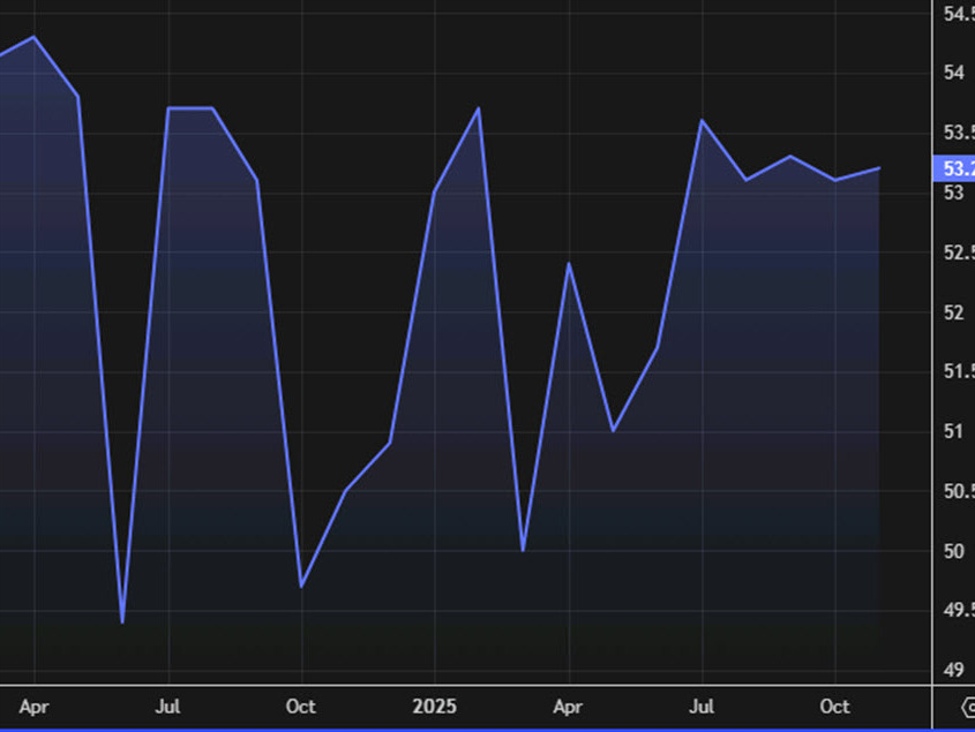Click the vertical gridline above the 2025 label
The width and height of the screenshot is (975, 732).
(434, 400)
